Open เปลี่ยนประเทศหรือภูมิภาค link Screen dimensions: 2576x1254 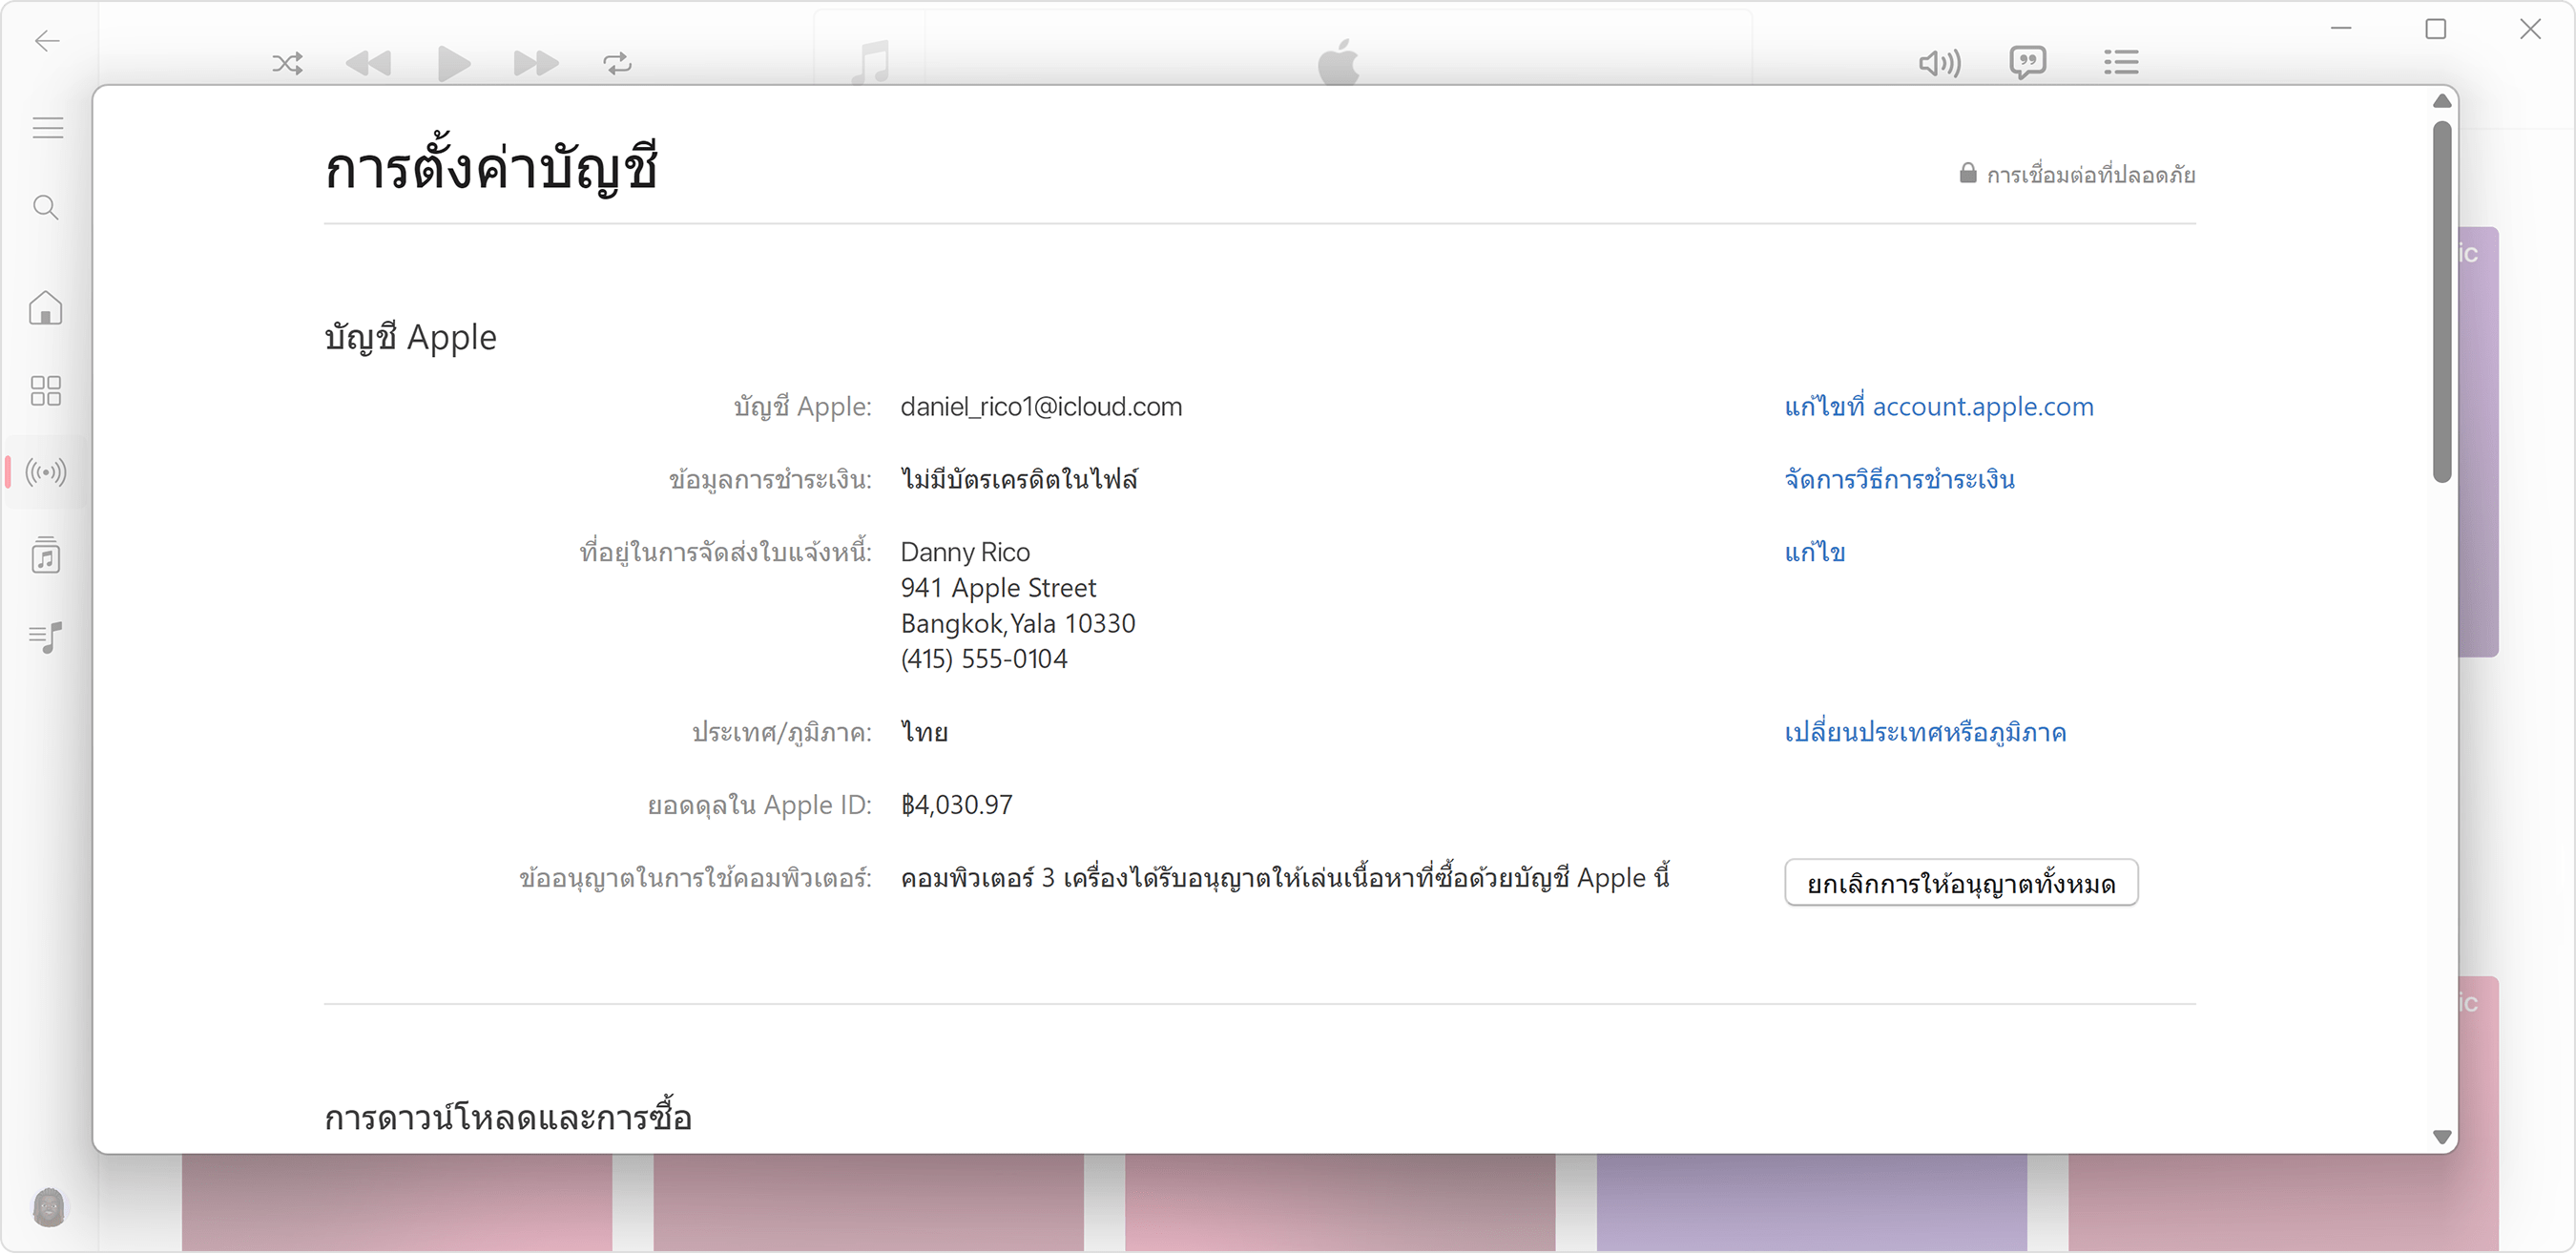click(1925, 732)
